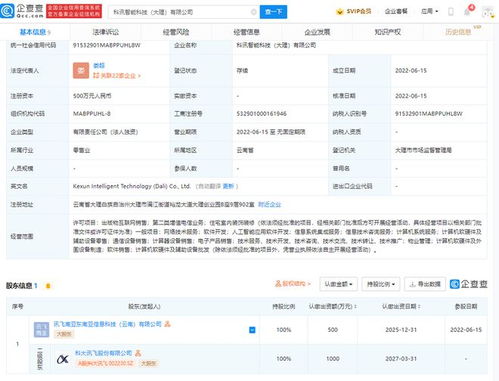Switch to the 经营信息 tab
The height and width of the screenshot is (381, 499).
point(247,32)
